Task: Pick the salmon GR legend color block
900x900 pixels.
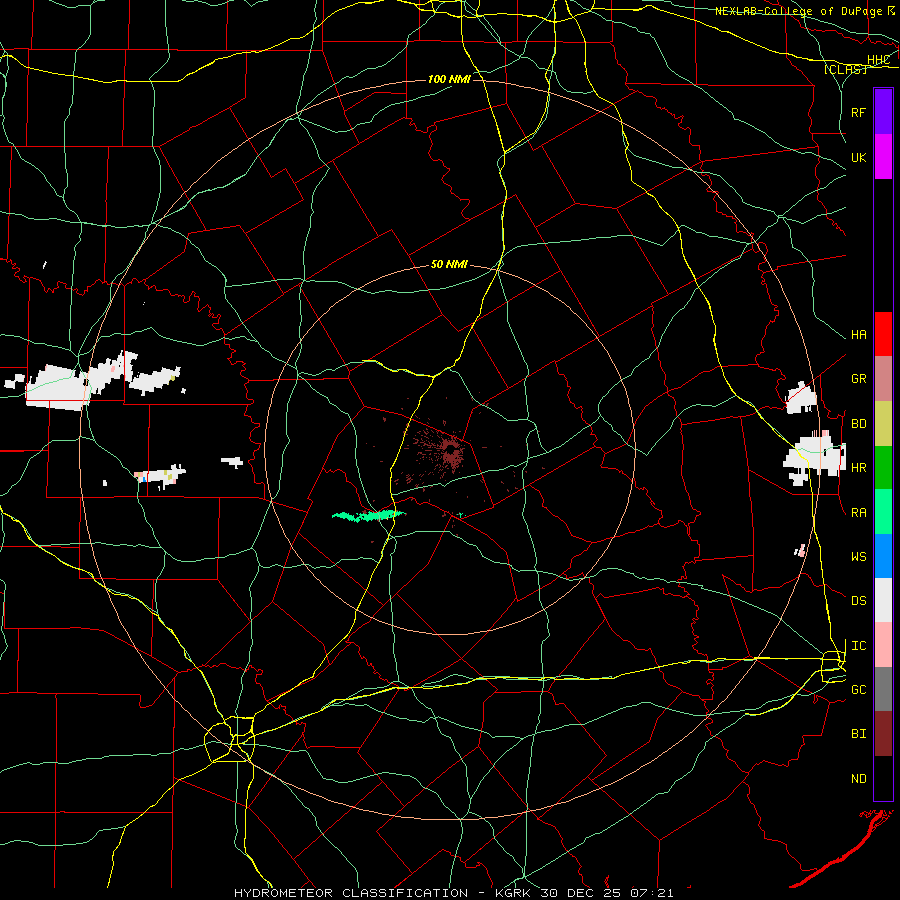Action: point(883,379)
